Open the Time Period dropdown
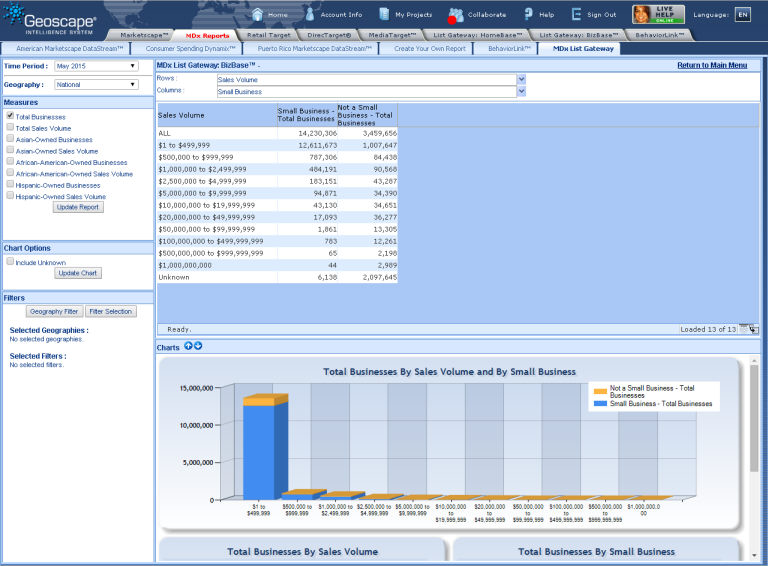Screen dimensions: 768x566 coord(96,66)
